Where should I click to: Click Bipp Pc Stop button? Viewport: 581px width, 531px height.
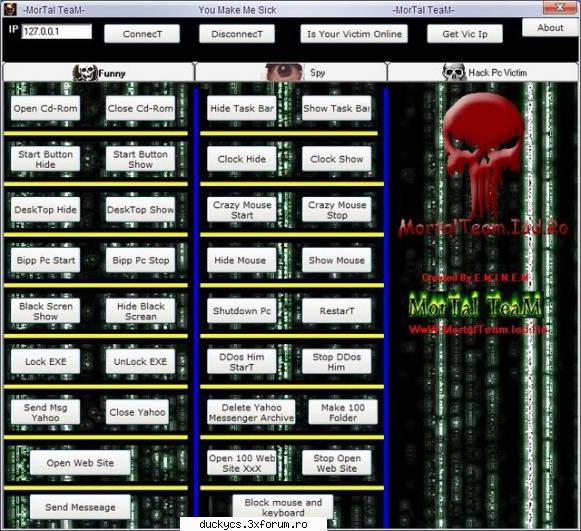click(140, 260)
